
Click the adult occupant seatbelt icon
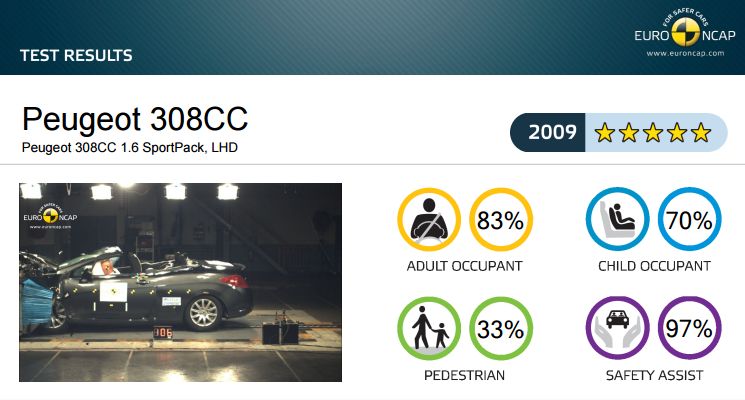[429, 219]
